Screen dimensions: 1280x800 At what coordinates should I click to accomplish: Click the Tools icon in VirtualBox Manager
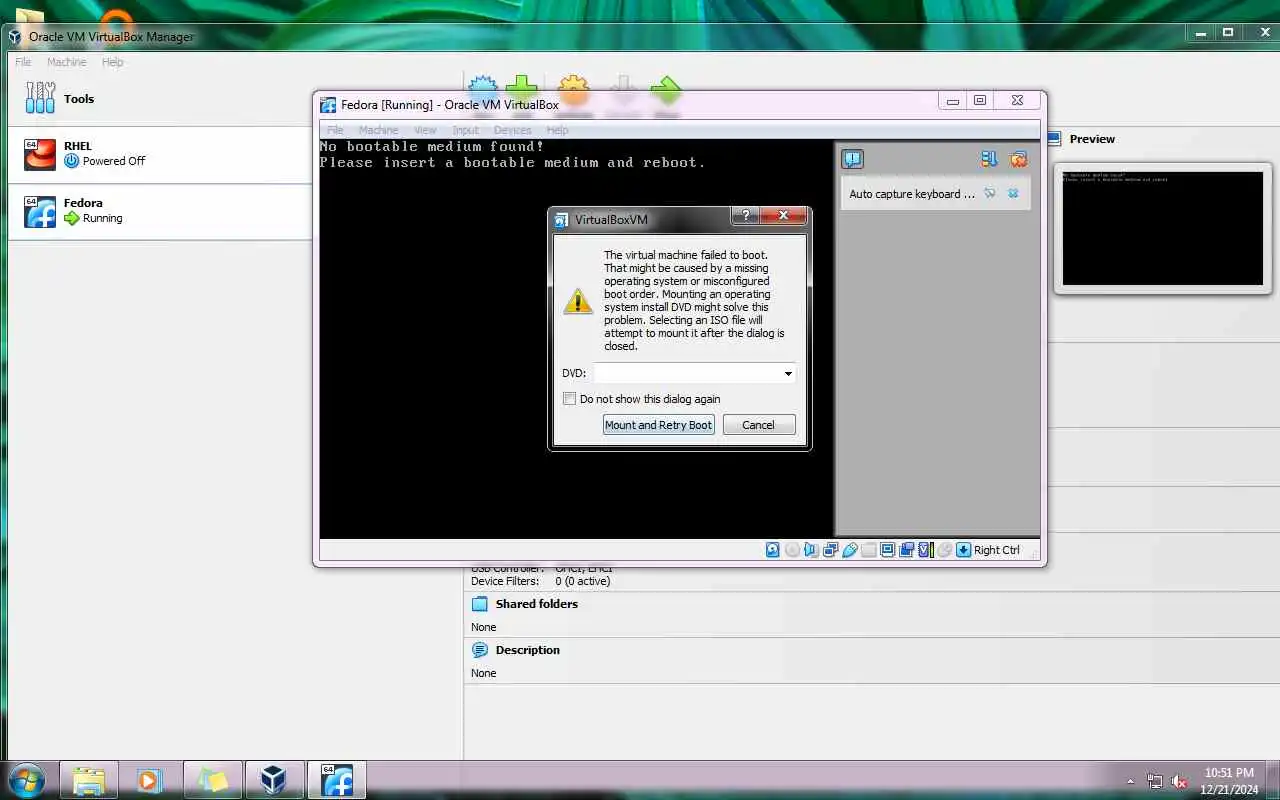tap(40, 98)
